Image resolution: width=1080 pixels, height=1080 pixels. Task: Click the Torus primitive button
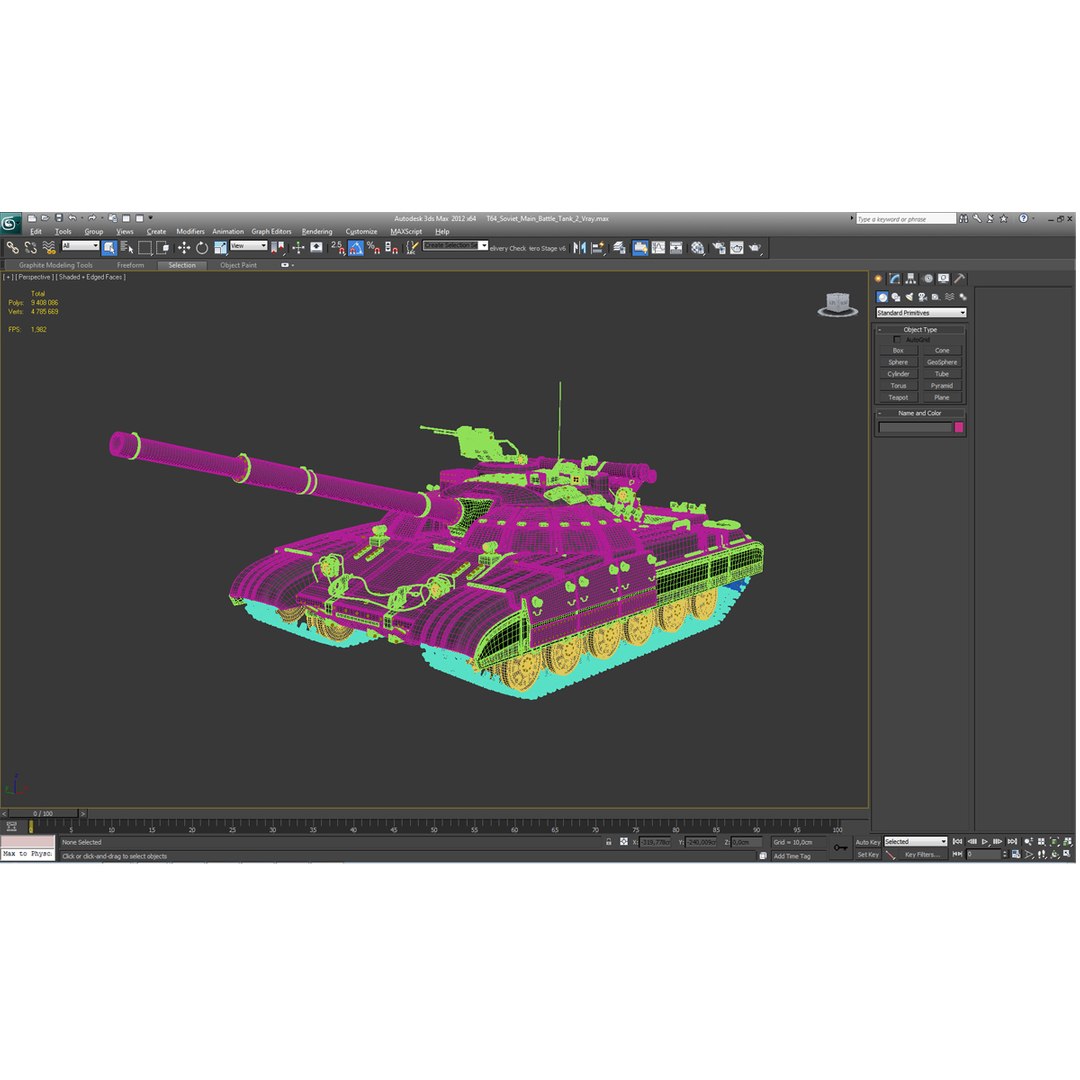point(898,386)
